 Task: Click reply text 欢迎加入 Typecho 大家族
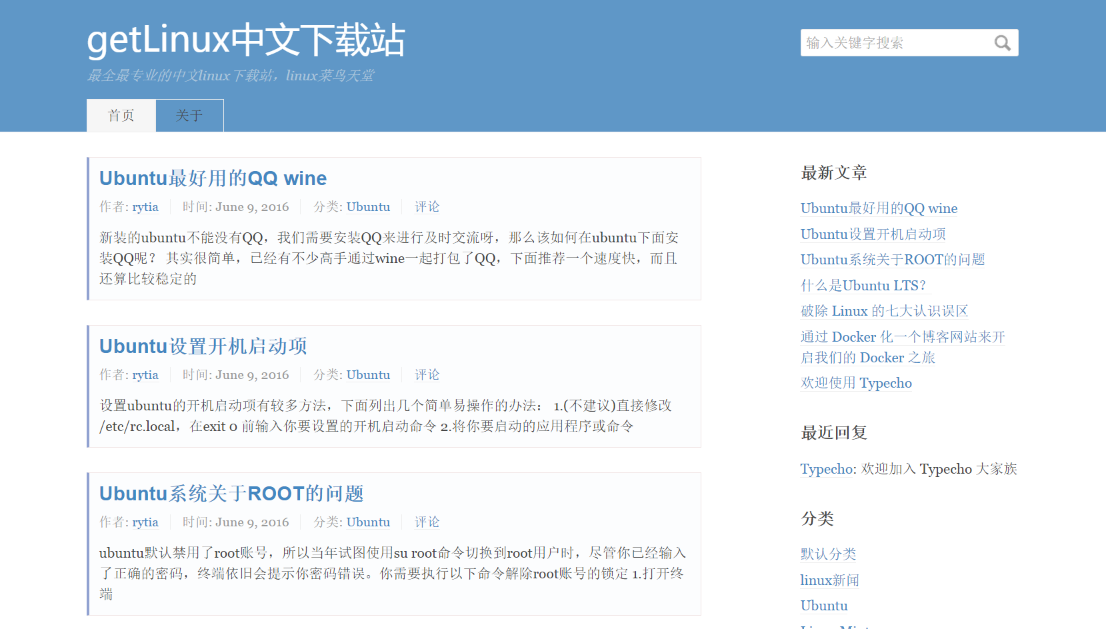(939, 469)
